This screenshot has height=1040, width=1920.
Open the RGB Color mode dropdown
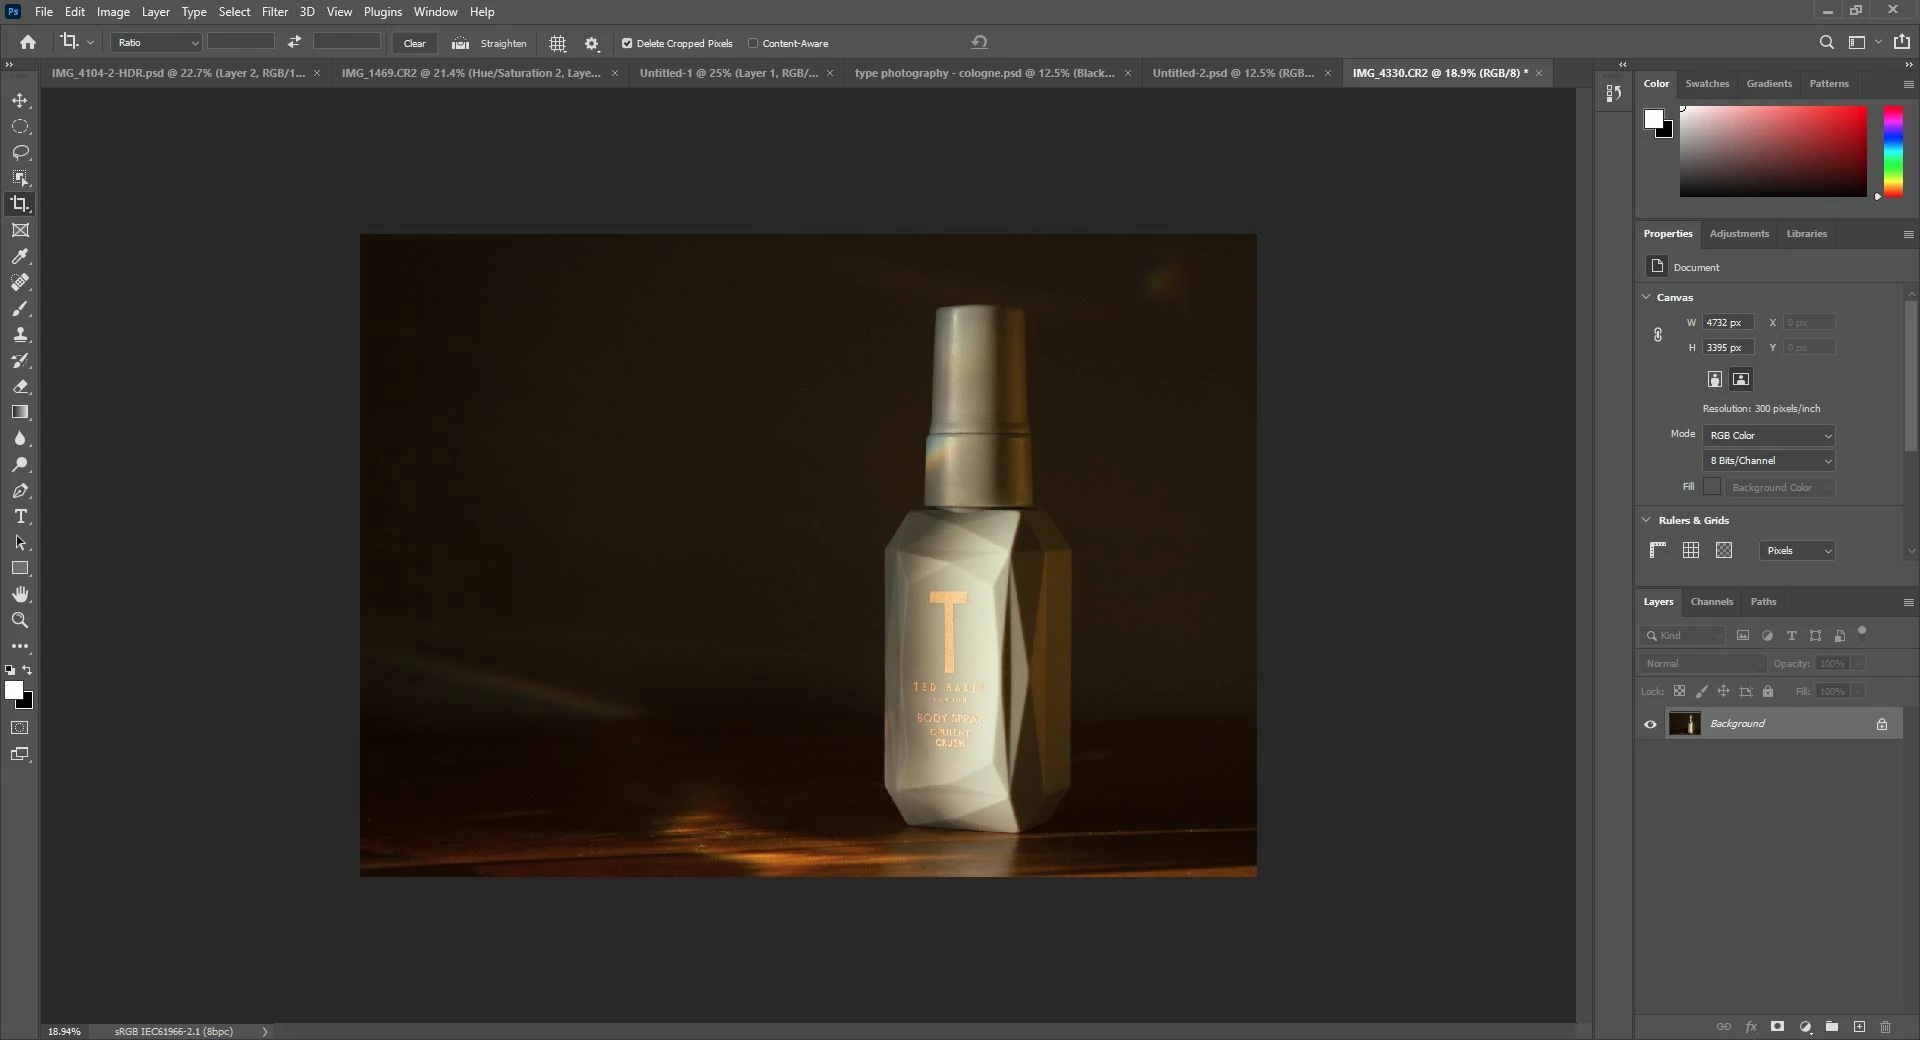pyautogui.click(x=1769, y=436)
